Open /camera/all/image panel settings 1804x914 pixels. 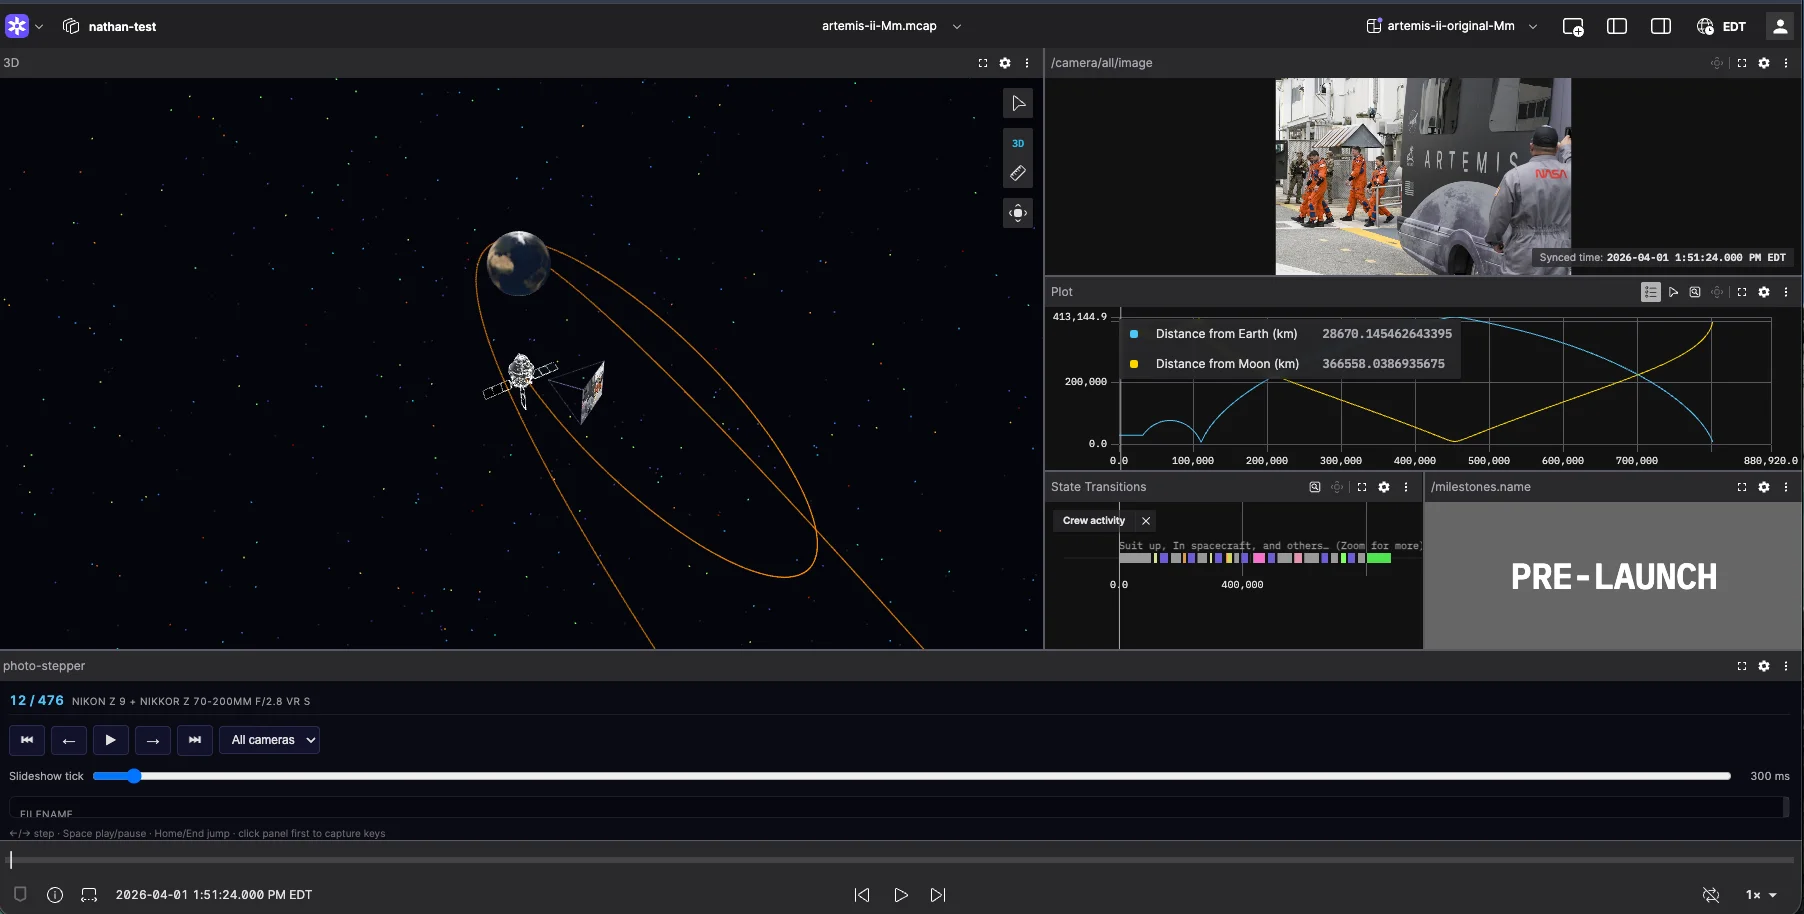click(1764, 63)
